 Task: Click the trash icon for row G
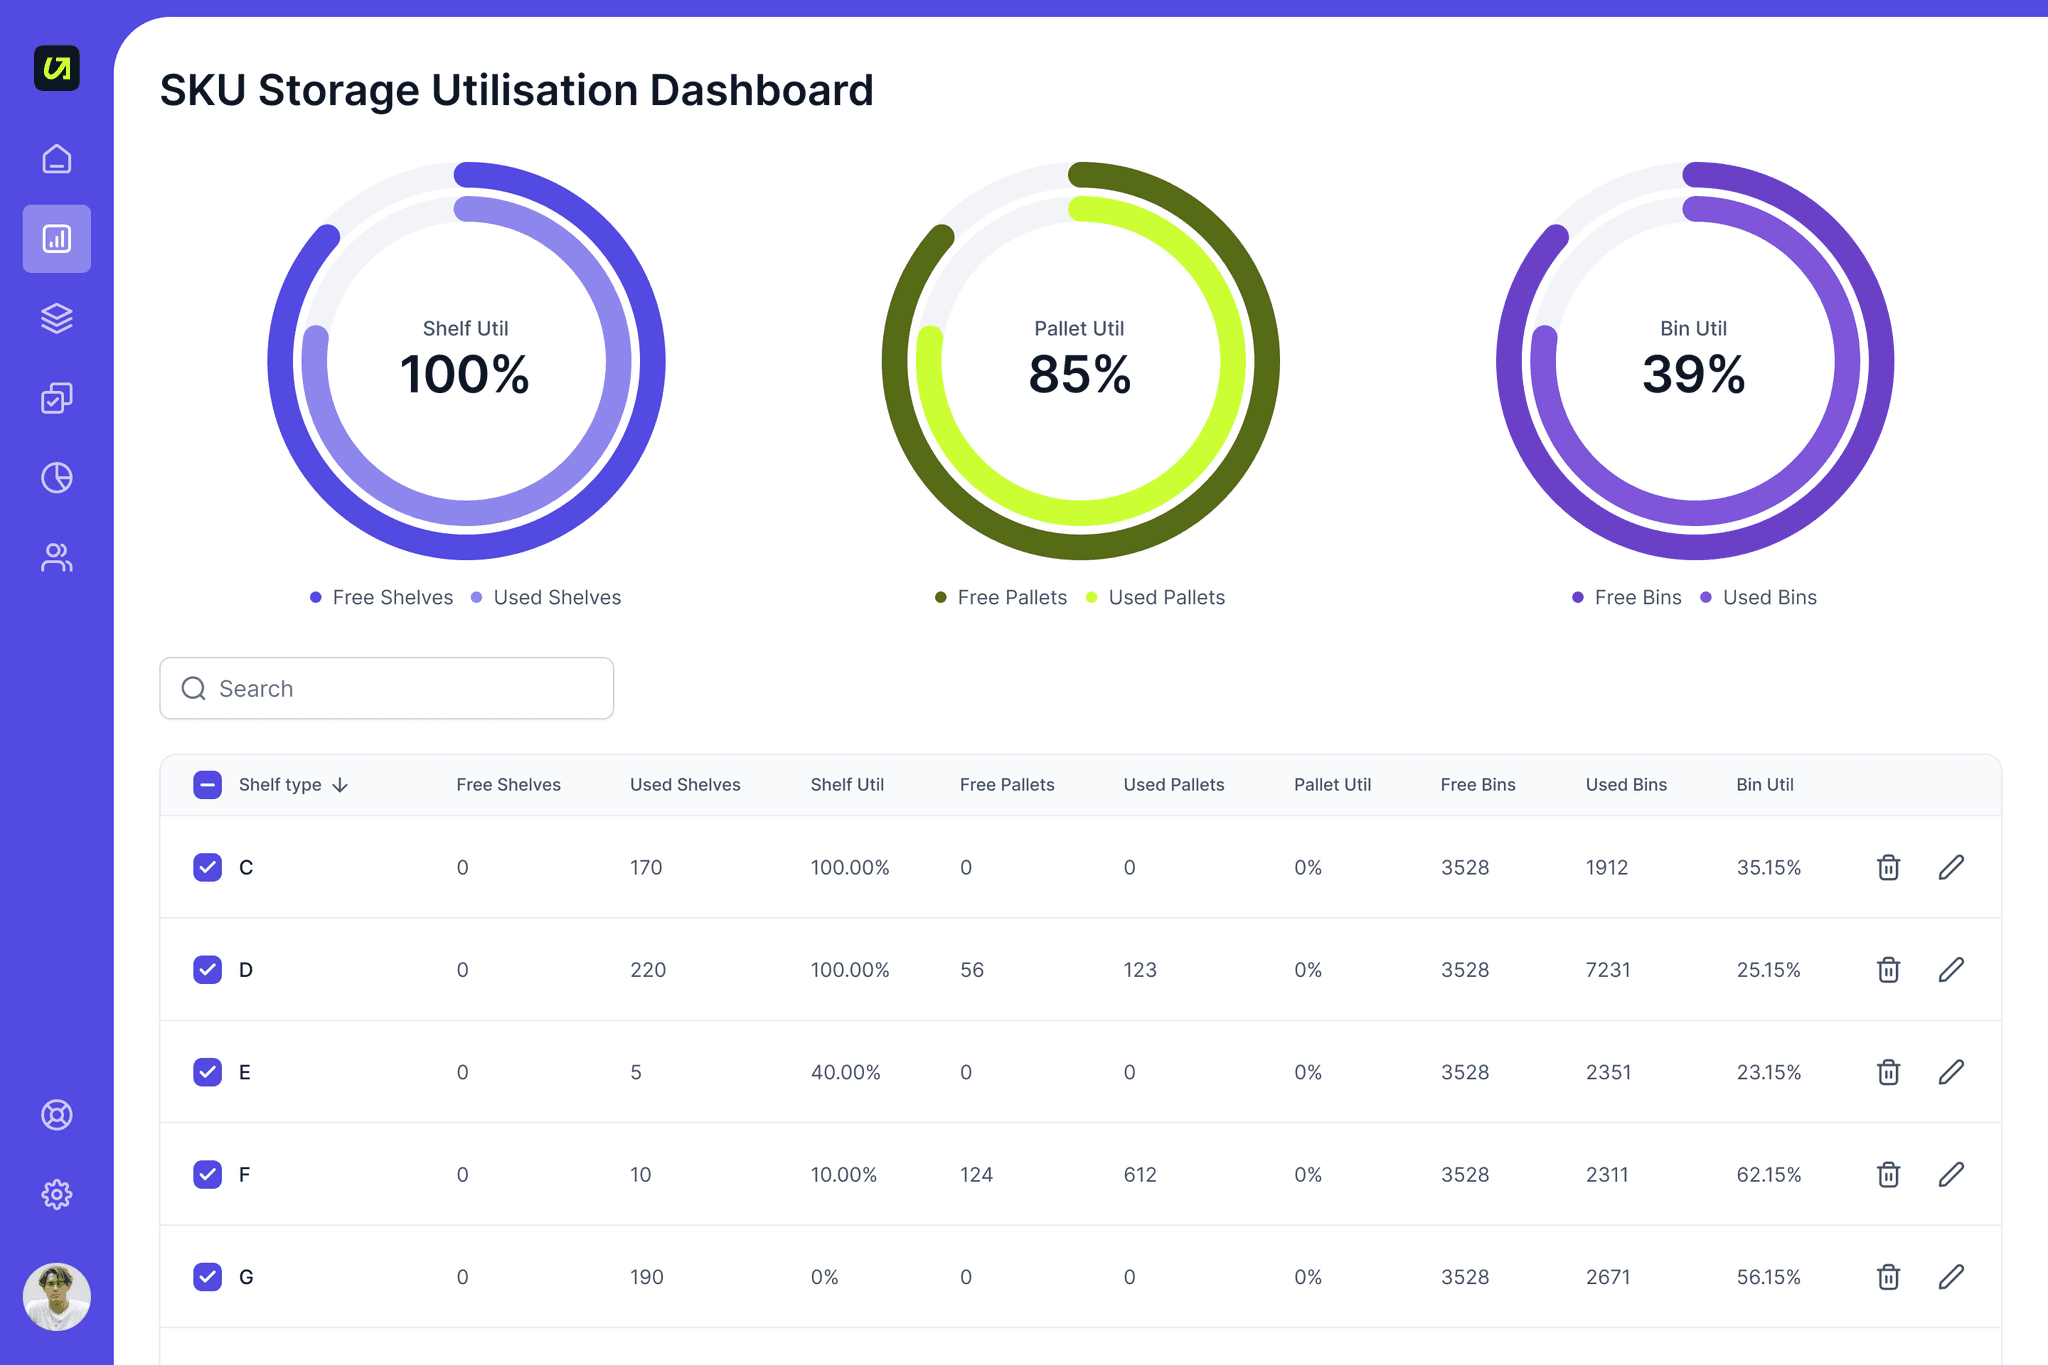(x=1888, y=1277)
